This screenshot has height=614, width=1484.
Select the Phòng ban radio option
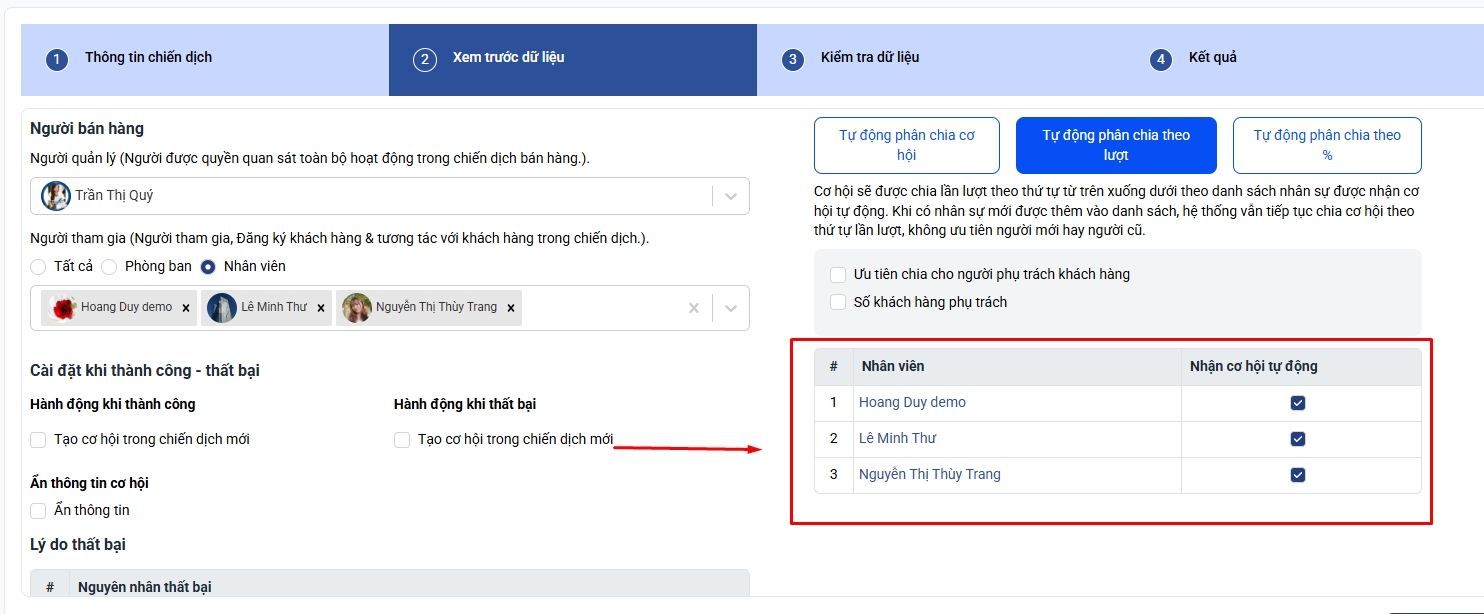pos(110,267)
